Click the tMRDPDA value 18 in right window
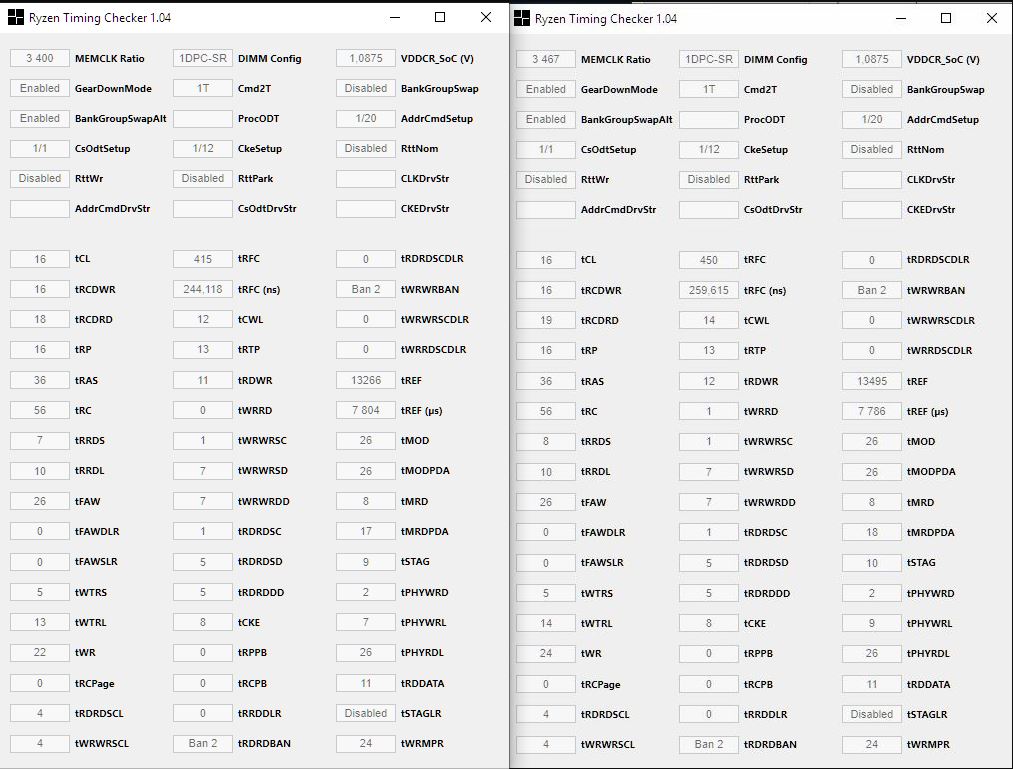This screenshot has height=769, width=1013. pos(872,532)
